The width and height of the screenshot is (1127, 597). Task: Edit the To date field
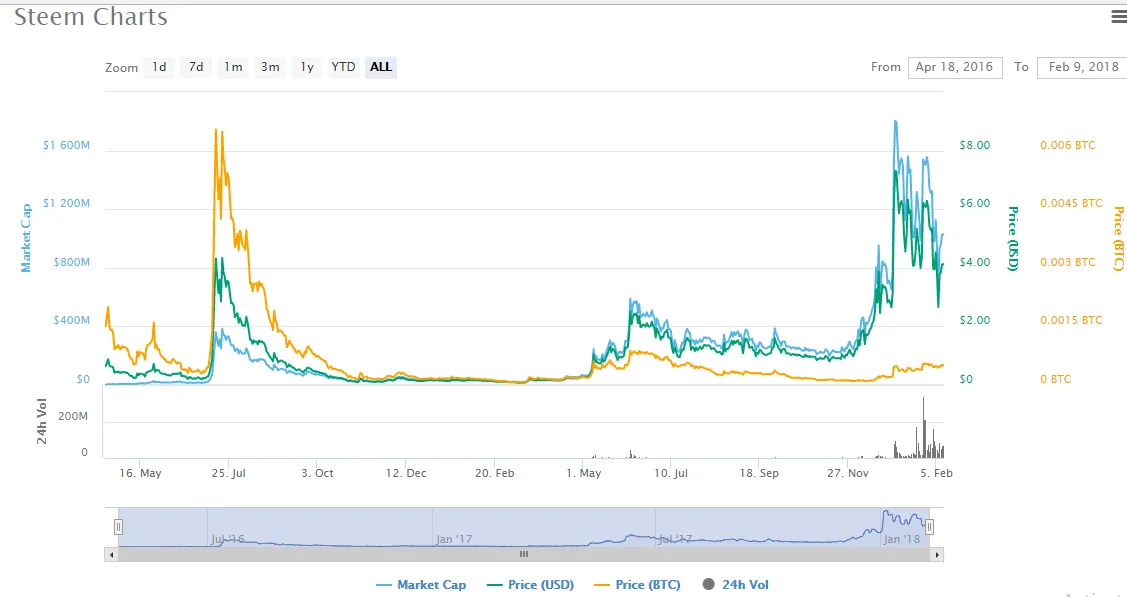click(1082, 67)
